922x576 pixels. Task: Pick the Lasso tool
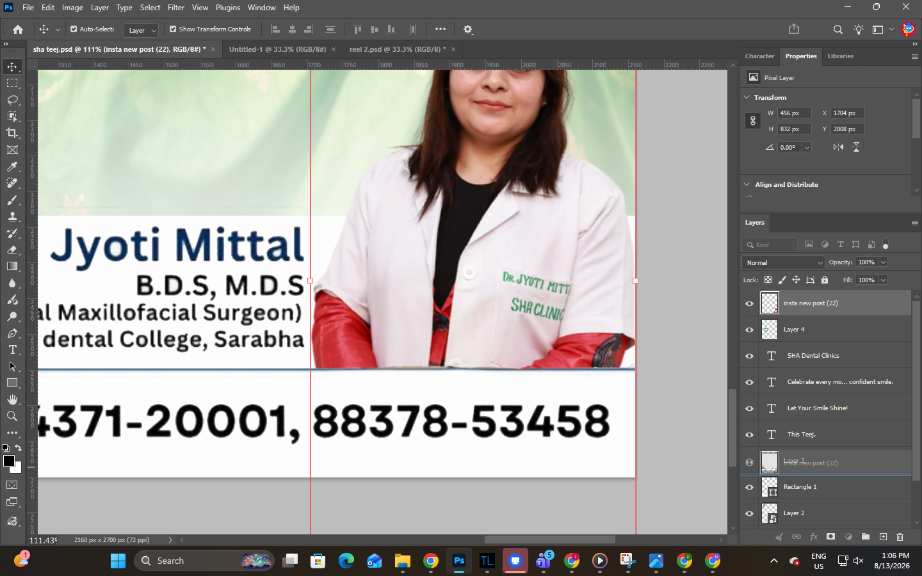pyautogui.click(x=12, y=100)
